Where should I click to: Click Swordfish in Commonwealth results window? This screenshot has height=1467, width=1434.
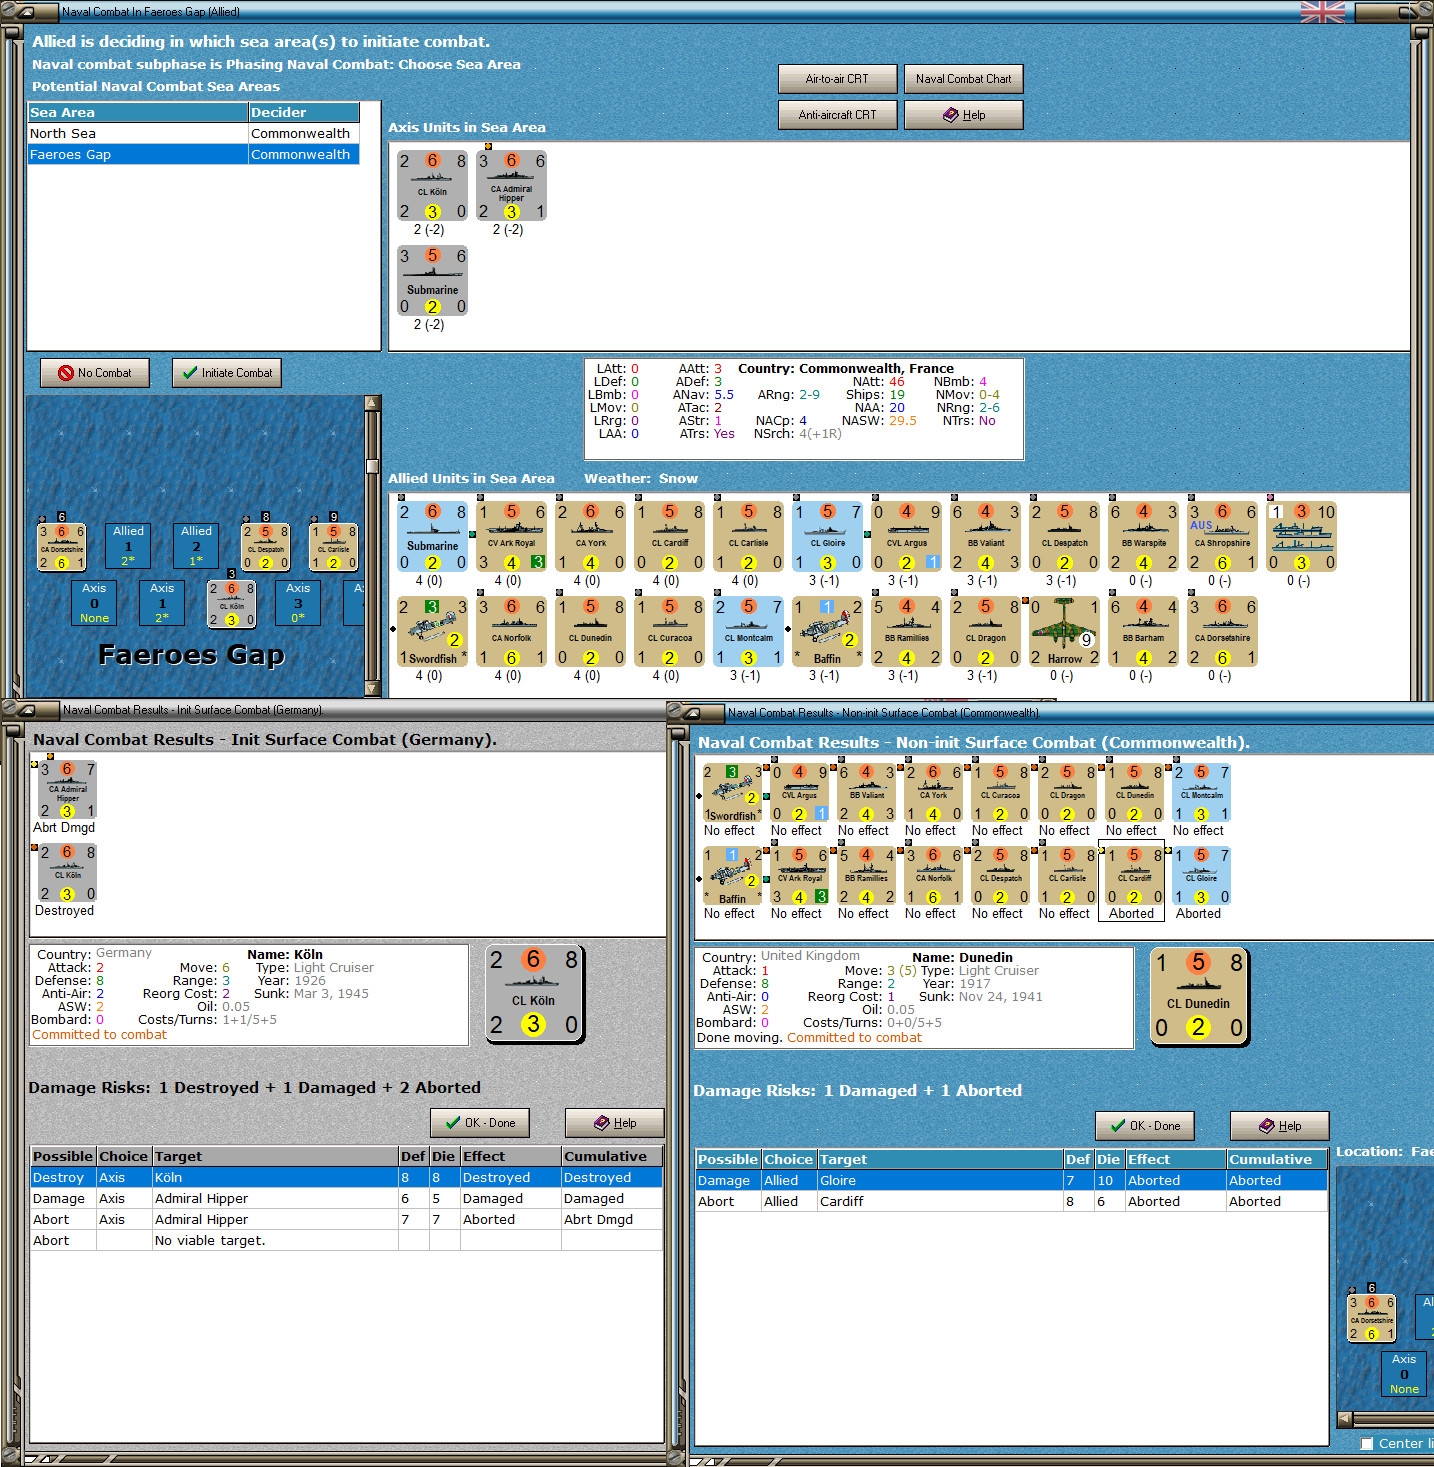(x=732, y=793)
